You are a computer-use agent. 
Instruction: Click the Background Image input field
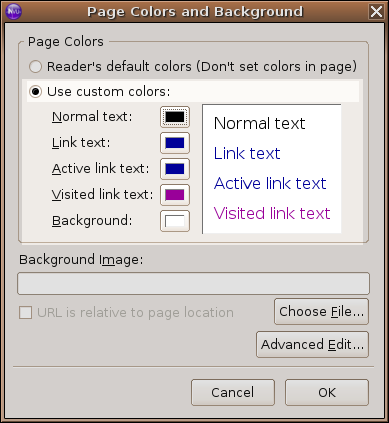tap(193, 284)
